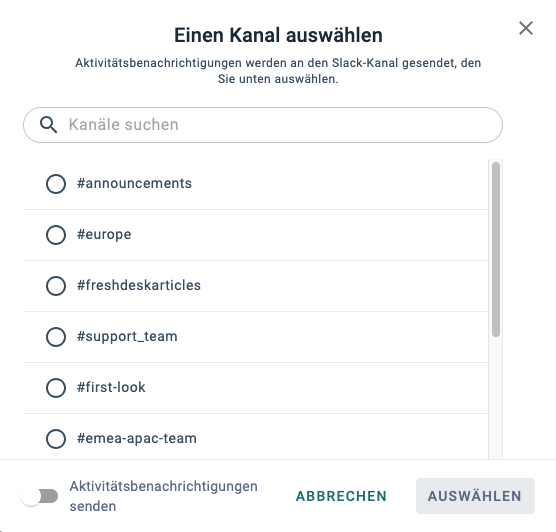Screen dimensions: 556x532
Task: Click the #first-look channel name
Action: pyautogui.click(x=111, y=387)
